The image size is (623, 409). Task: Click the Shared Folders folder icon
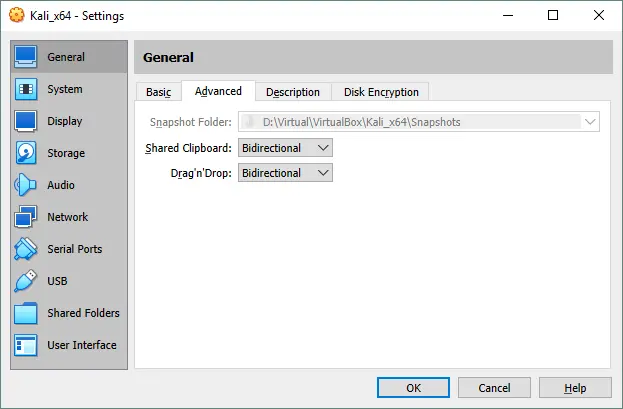click(x=26, y=313)
